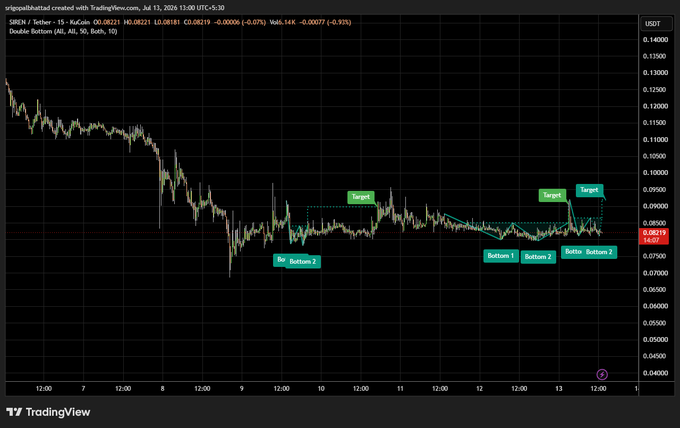Click the 0.13000 price axis label
The width and height of the screenshot is (680, 428).
655,73
